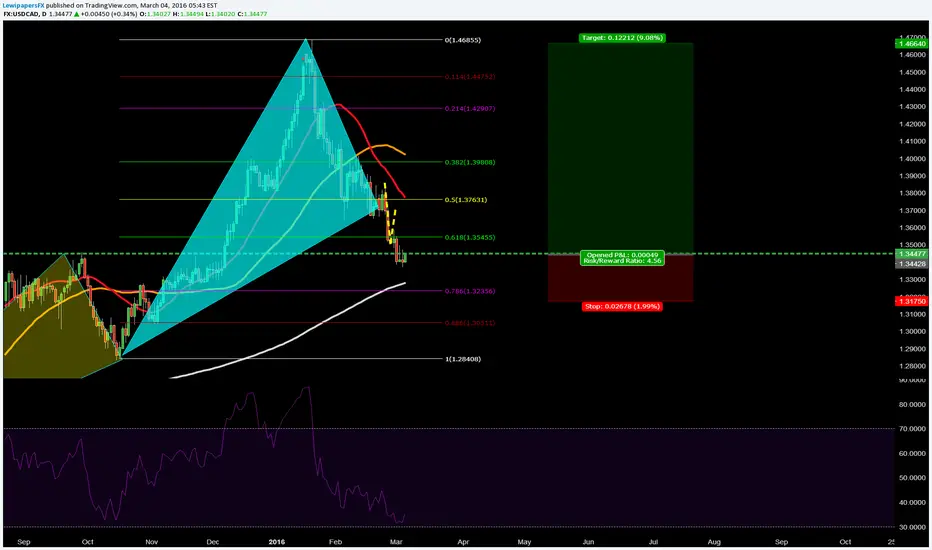This screenshot has width=932, height=550.
Task: Select the 0.786(1.32356) Fibonacci level label
Action: pos(470,291)
